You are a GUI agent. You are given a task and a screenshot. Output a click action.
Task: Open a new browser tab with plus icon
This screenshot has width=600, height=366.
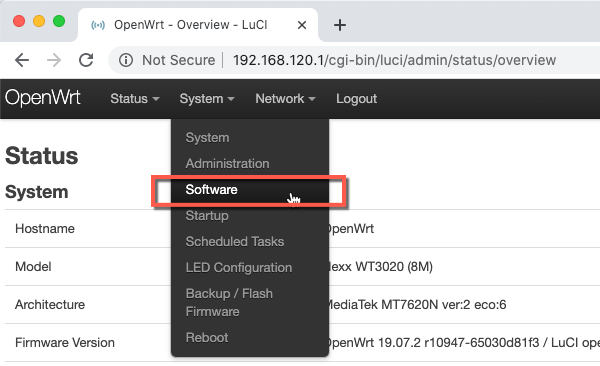(340, 25)
